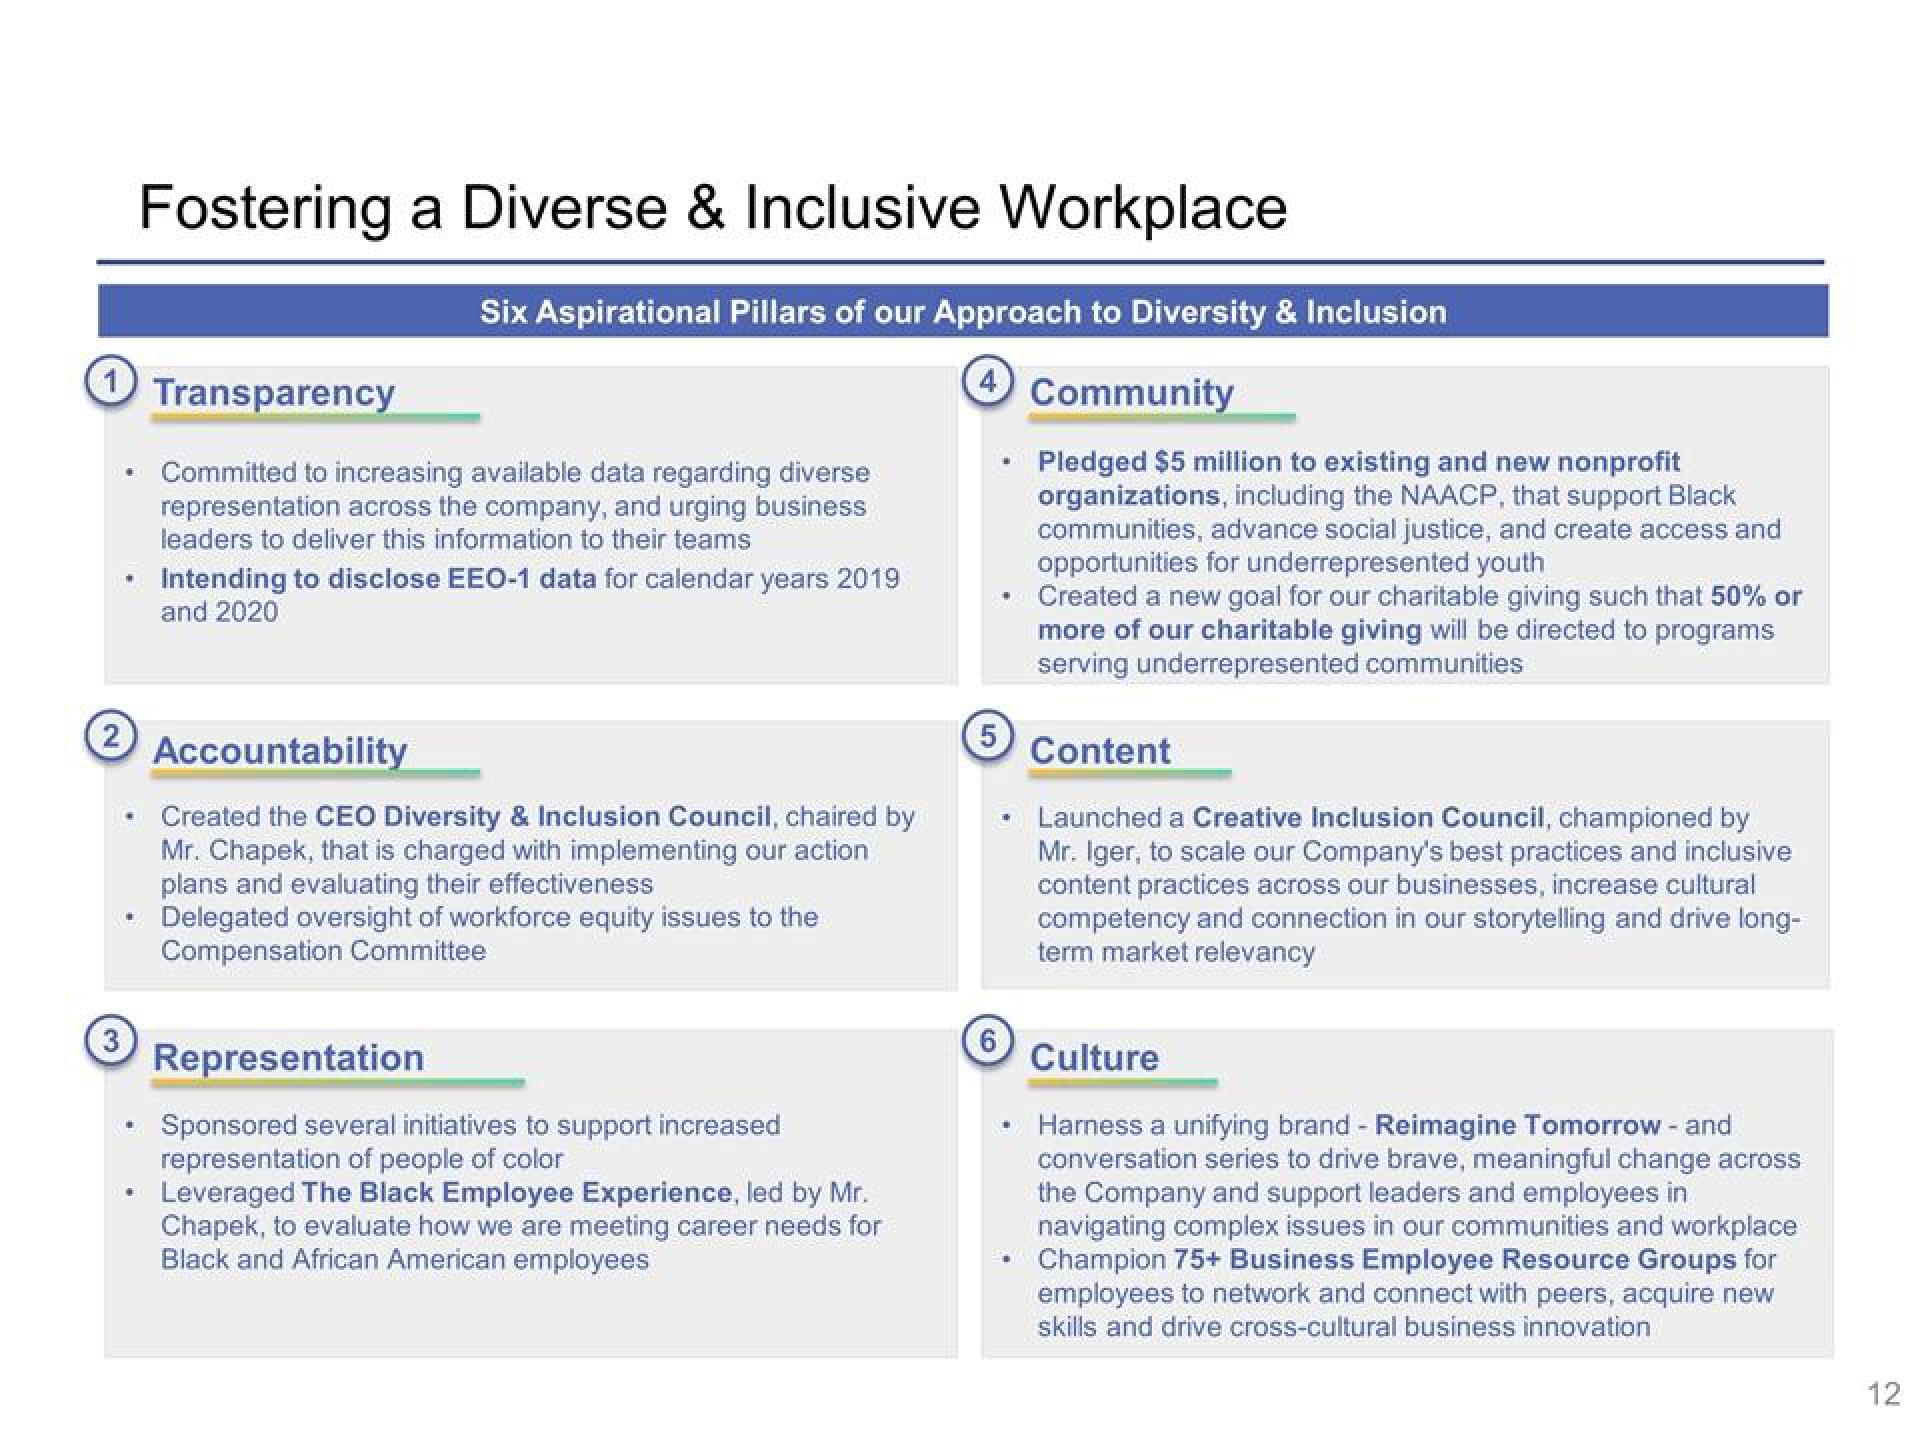The image size is (1920, 1439).
Task: Click the bold text CEO Diversity & Inclusion Council
Action: pos(543,816)
